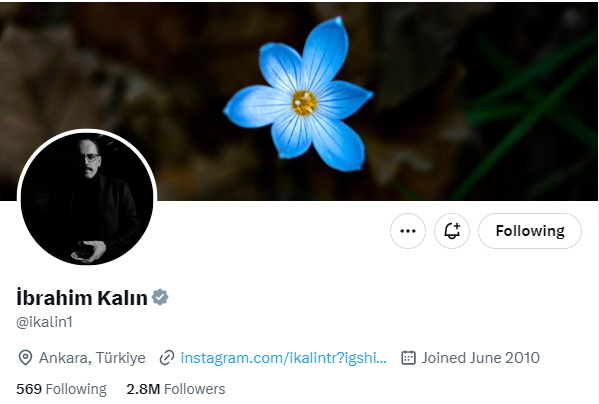This screenshot has width=599, height=404.
Task: Turn on notifications with the bell icon
Action: click(452, 231)
